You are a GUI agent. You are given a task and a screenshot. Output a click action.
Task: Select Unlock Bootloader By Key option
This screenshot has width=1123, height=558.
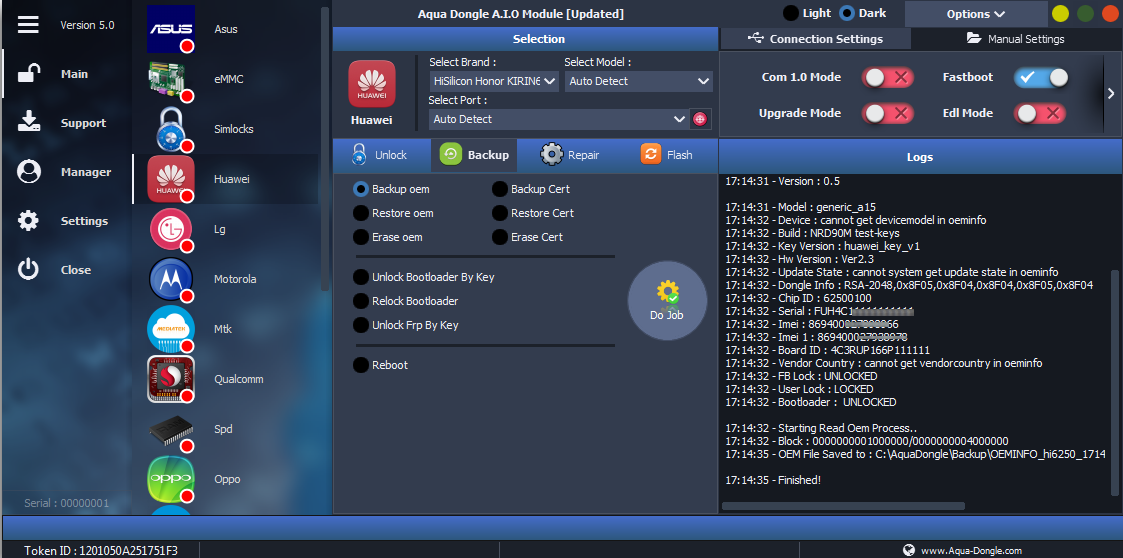(361, 277)
